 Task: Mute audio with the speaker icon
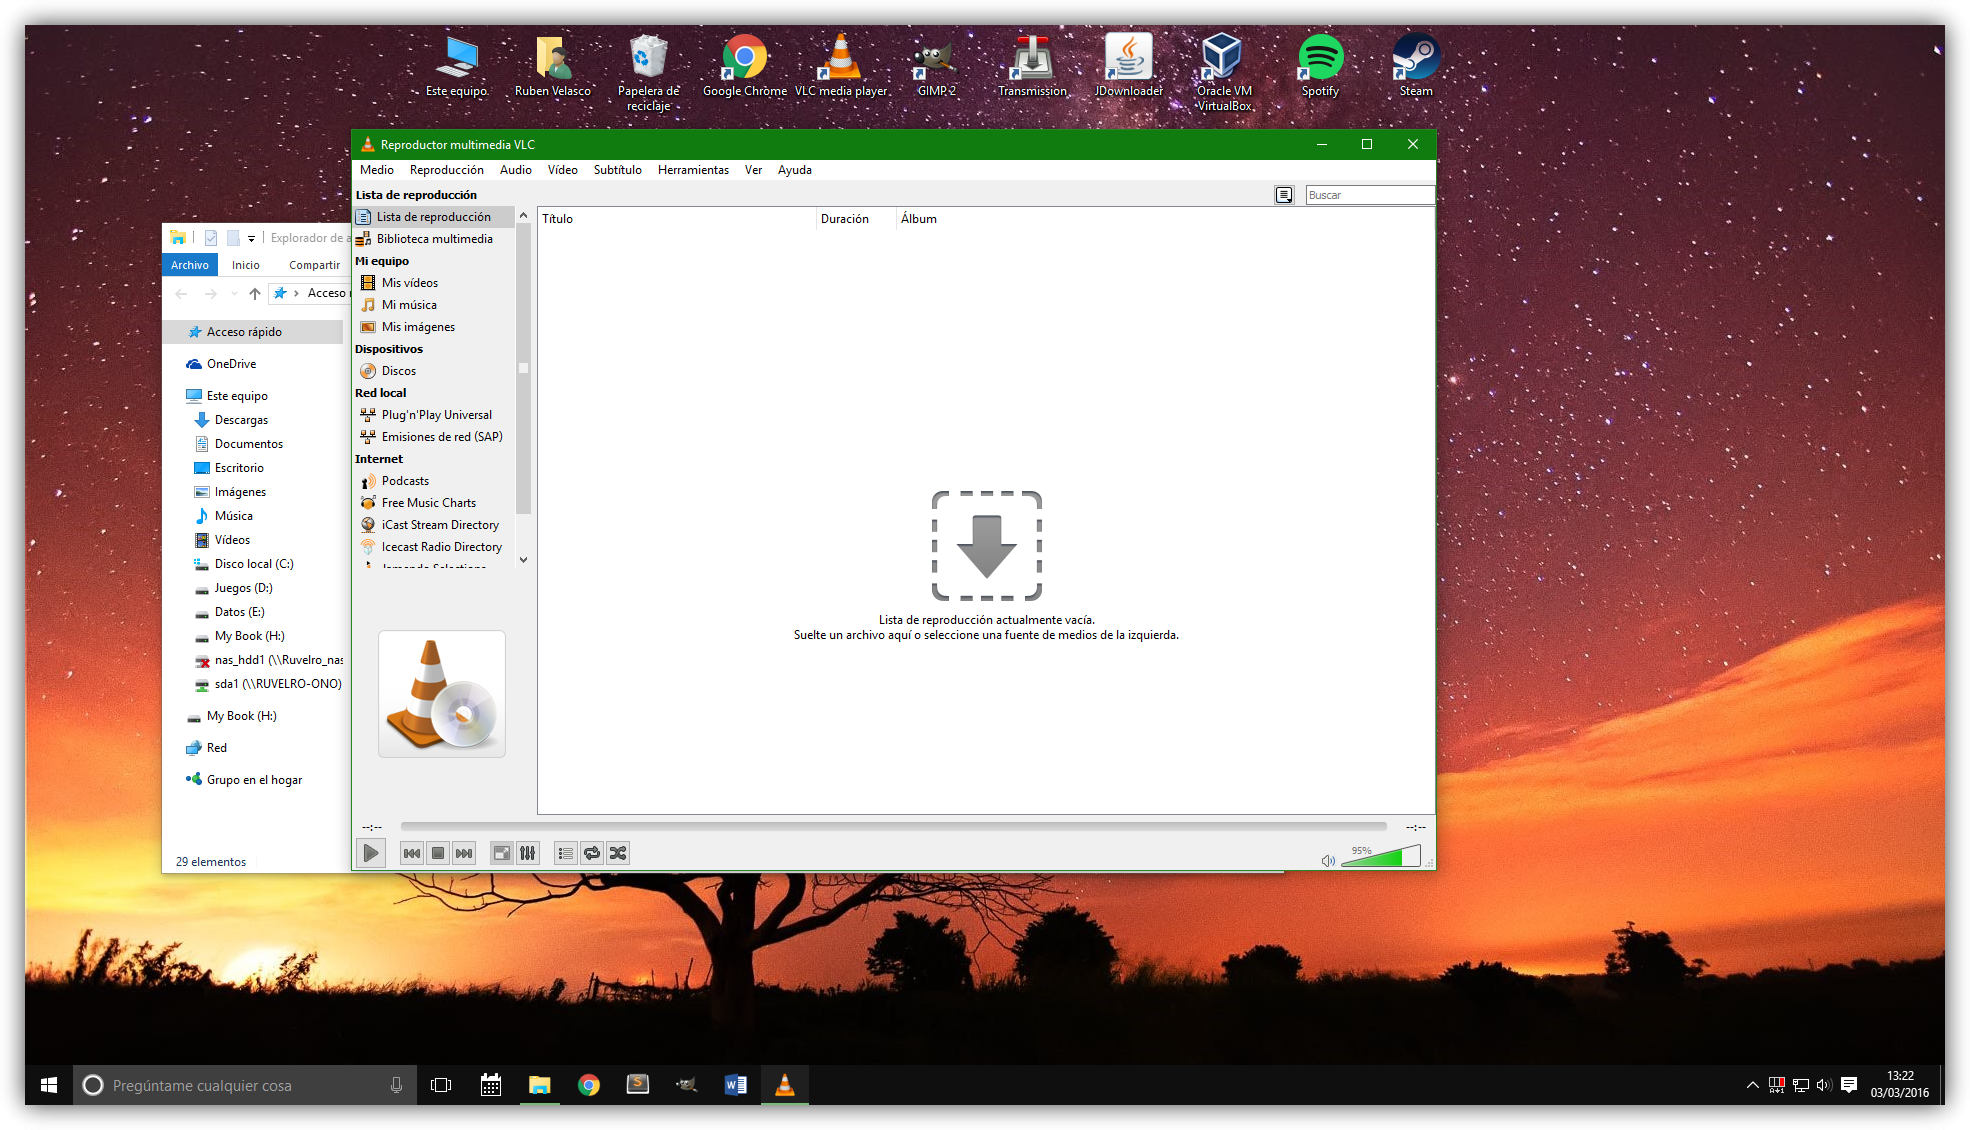[x=1328, y=860]
